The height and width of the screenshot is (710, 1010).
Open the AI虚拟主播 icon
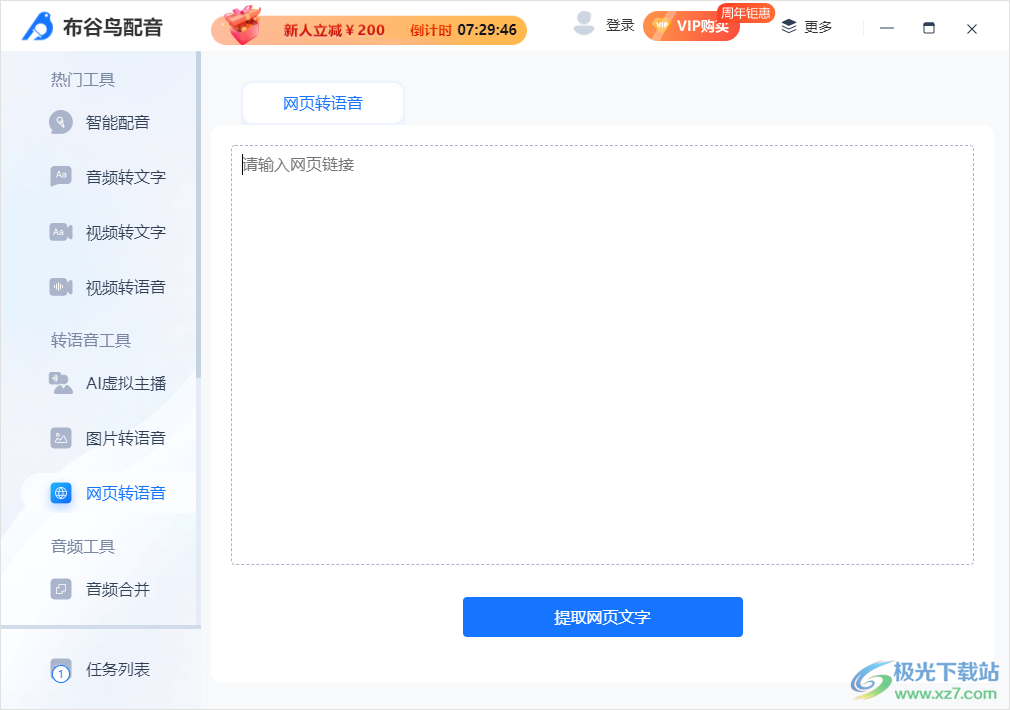[x=61, y=383]
